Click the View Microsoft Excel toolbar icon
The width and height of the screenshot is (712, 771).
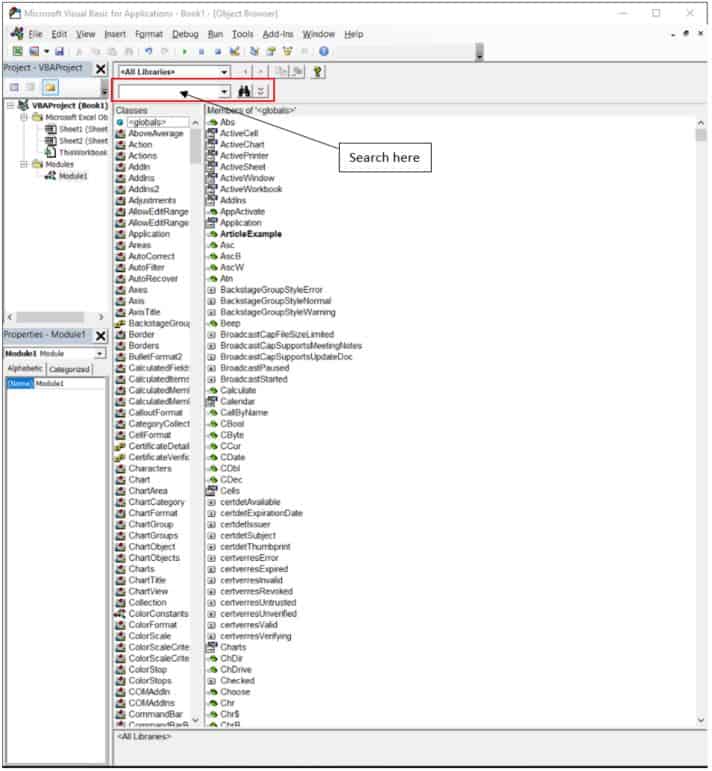click(17, 51)
